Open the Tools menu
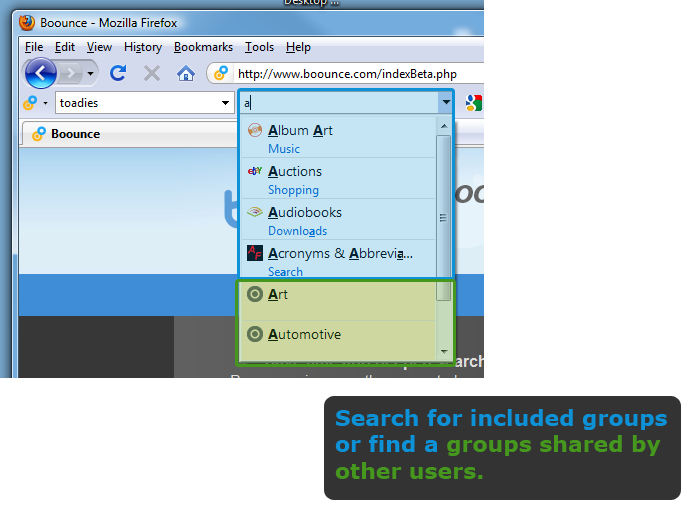 coord(259,47)
